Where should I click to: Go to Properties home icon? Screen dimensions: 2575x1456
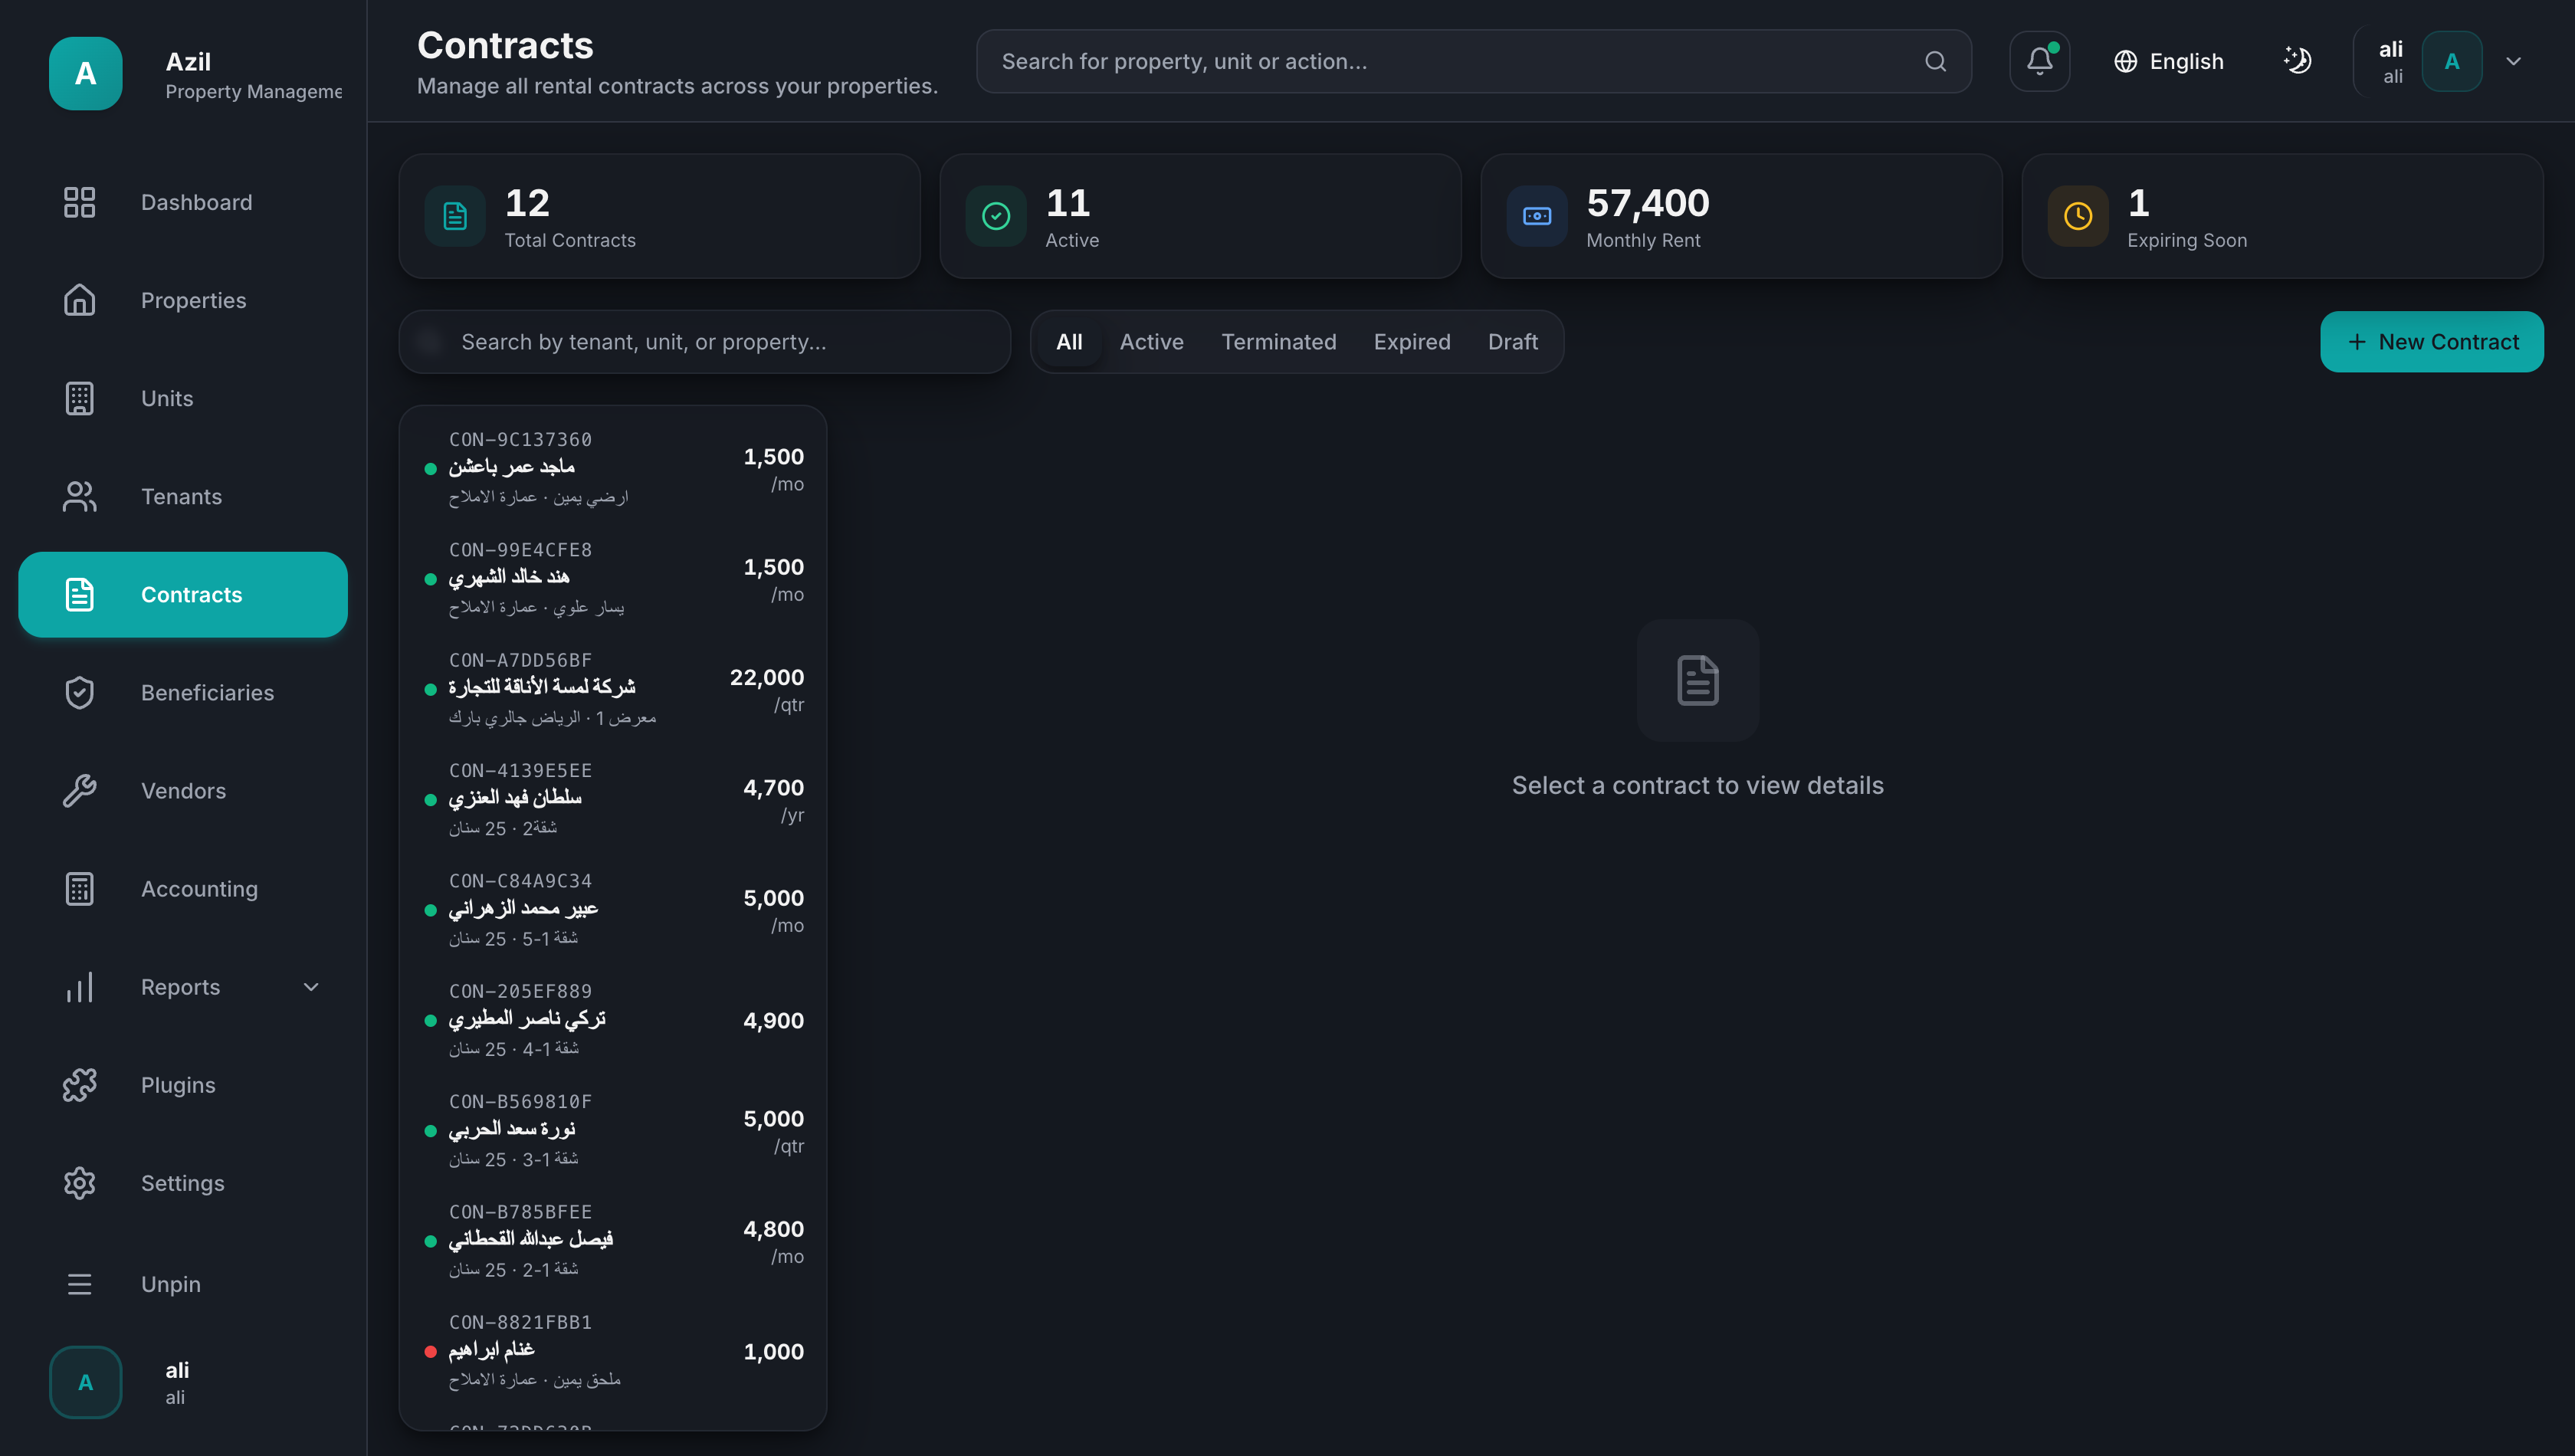(80, 300)
